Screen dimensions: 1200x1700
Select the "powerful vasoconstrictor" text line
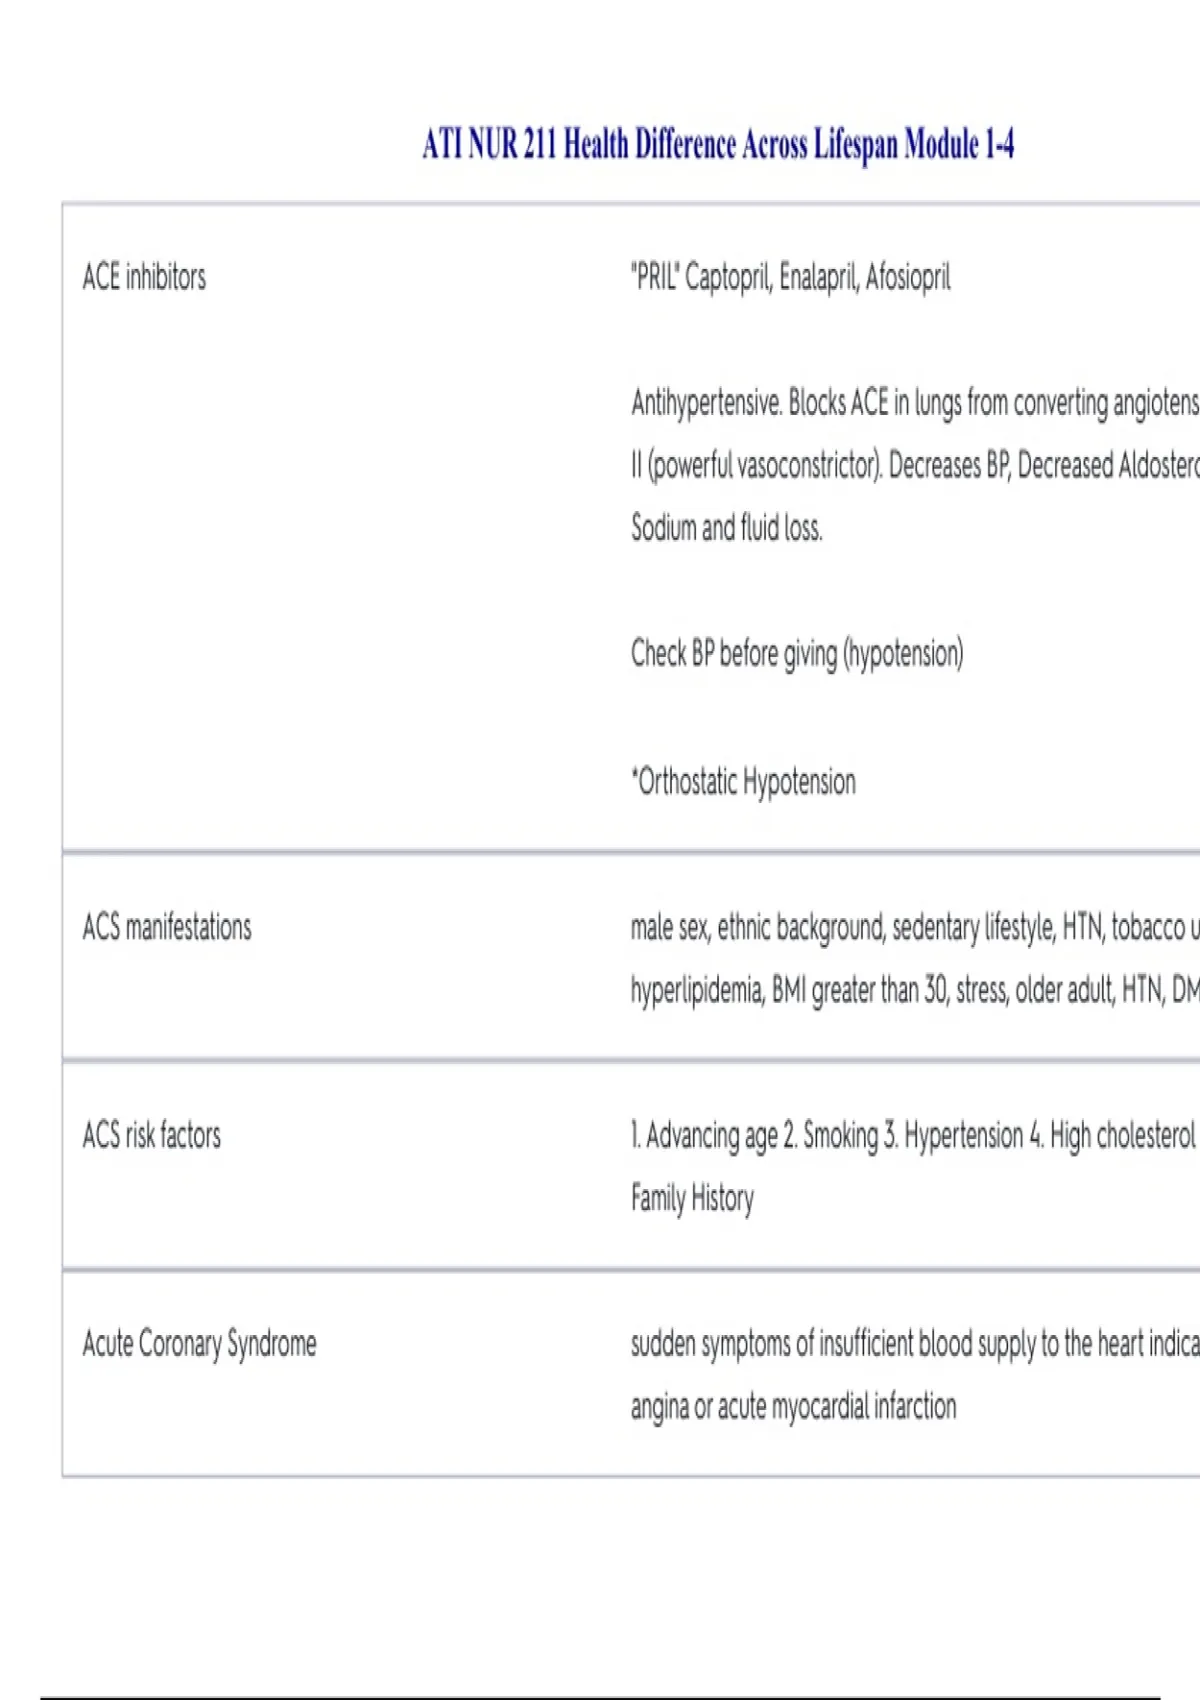(x=914, y=466)
